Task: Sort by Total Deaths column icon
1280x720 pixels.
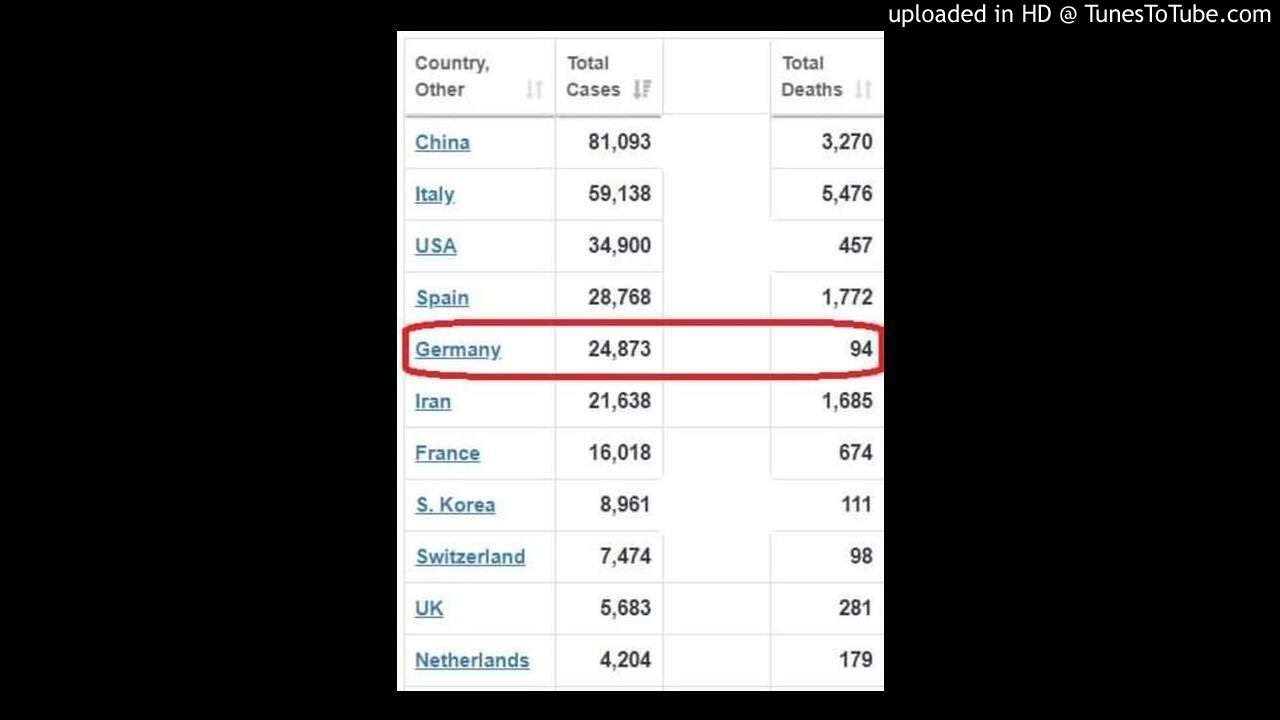Action: click(864, 90)
